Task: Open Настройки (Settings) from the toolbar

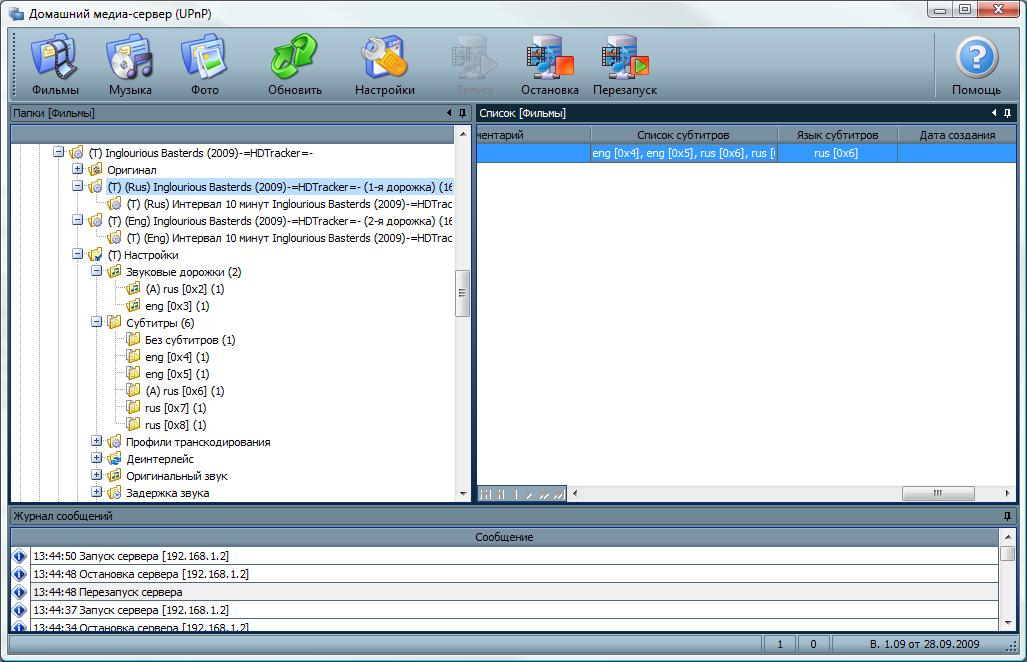Action: pyautogui.click(x=384, y=65)
